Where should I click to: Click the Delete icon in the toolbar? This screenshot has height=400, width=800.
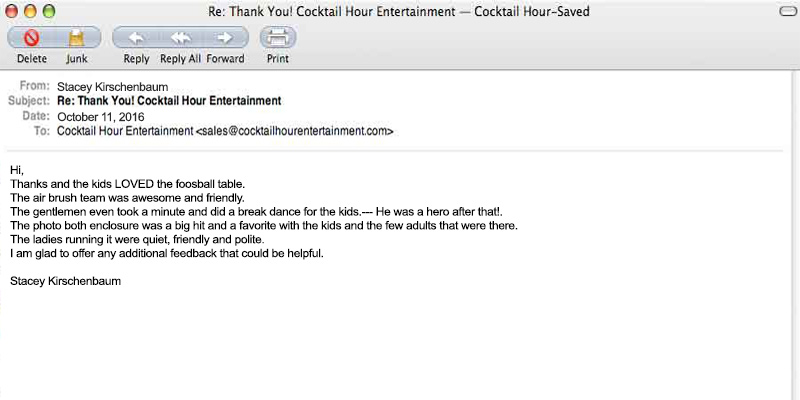(x=31, y=38)
